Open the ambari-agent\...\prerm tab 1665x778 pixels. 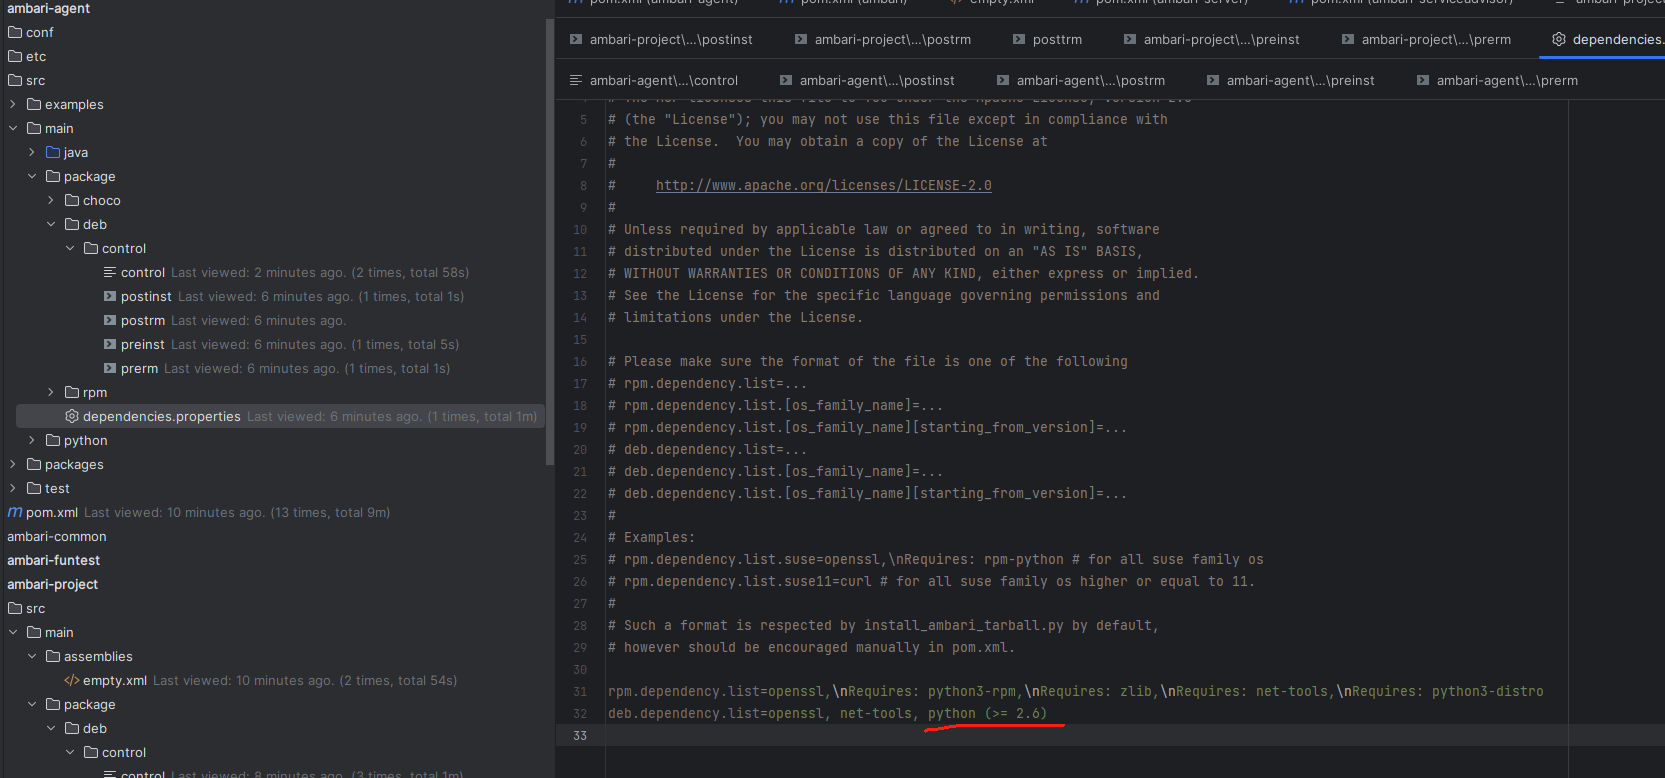point(1497,80)
